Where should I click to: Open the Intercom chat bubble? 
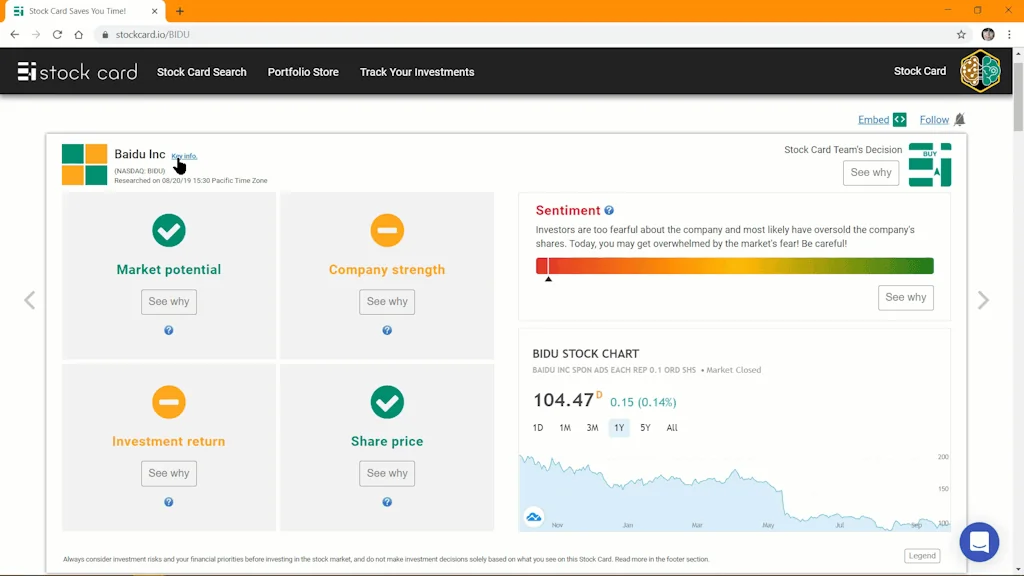coord(979,542)
